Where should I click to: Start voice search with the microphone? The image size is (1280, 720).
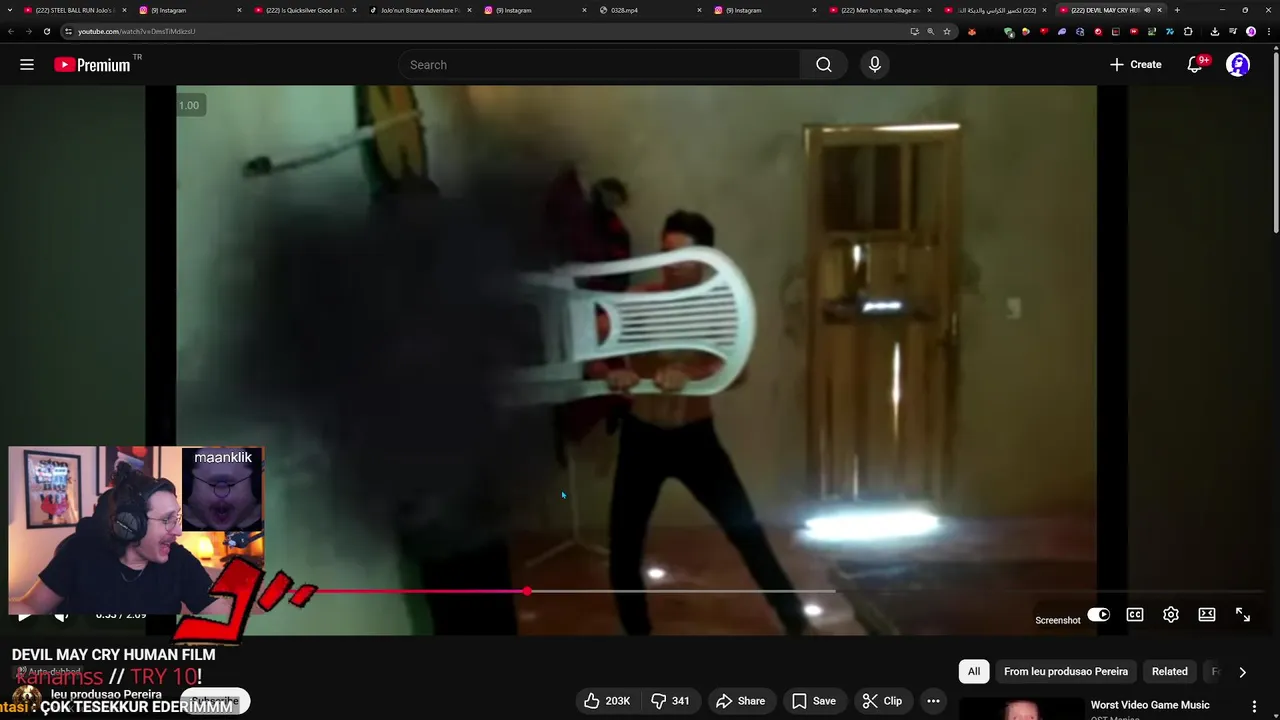(x=875, y=65)
